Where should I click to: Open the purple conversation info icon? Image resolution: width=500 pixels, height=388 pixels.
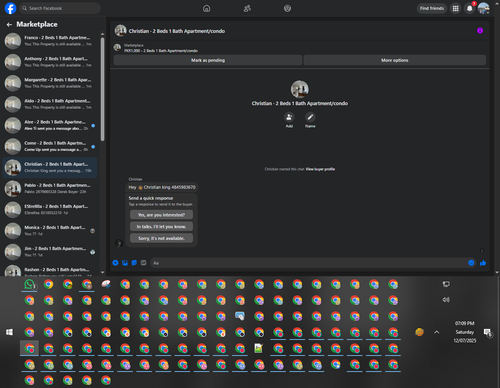480,31
